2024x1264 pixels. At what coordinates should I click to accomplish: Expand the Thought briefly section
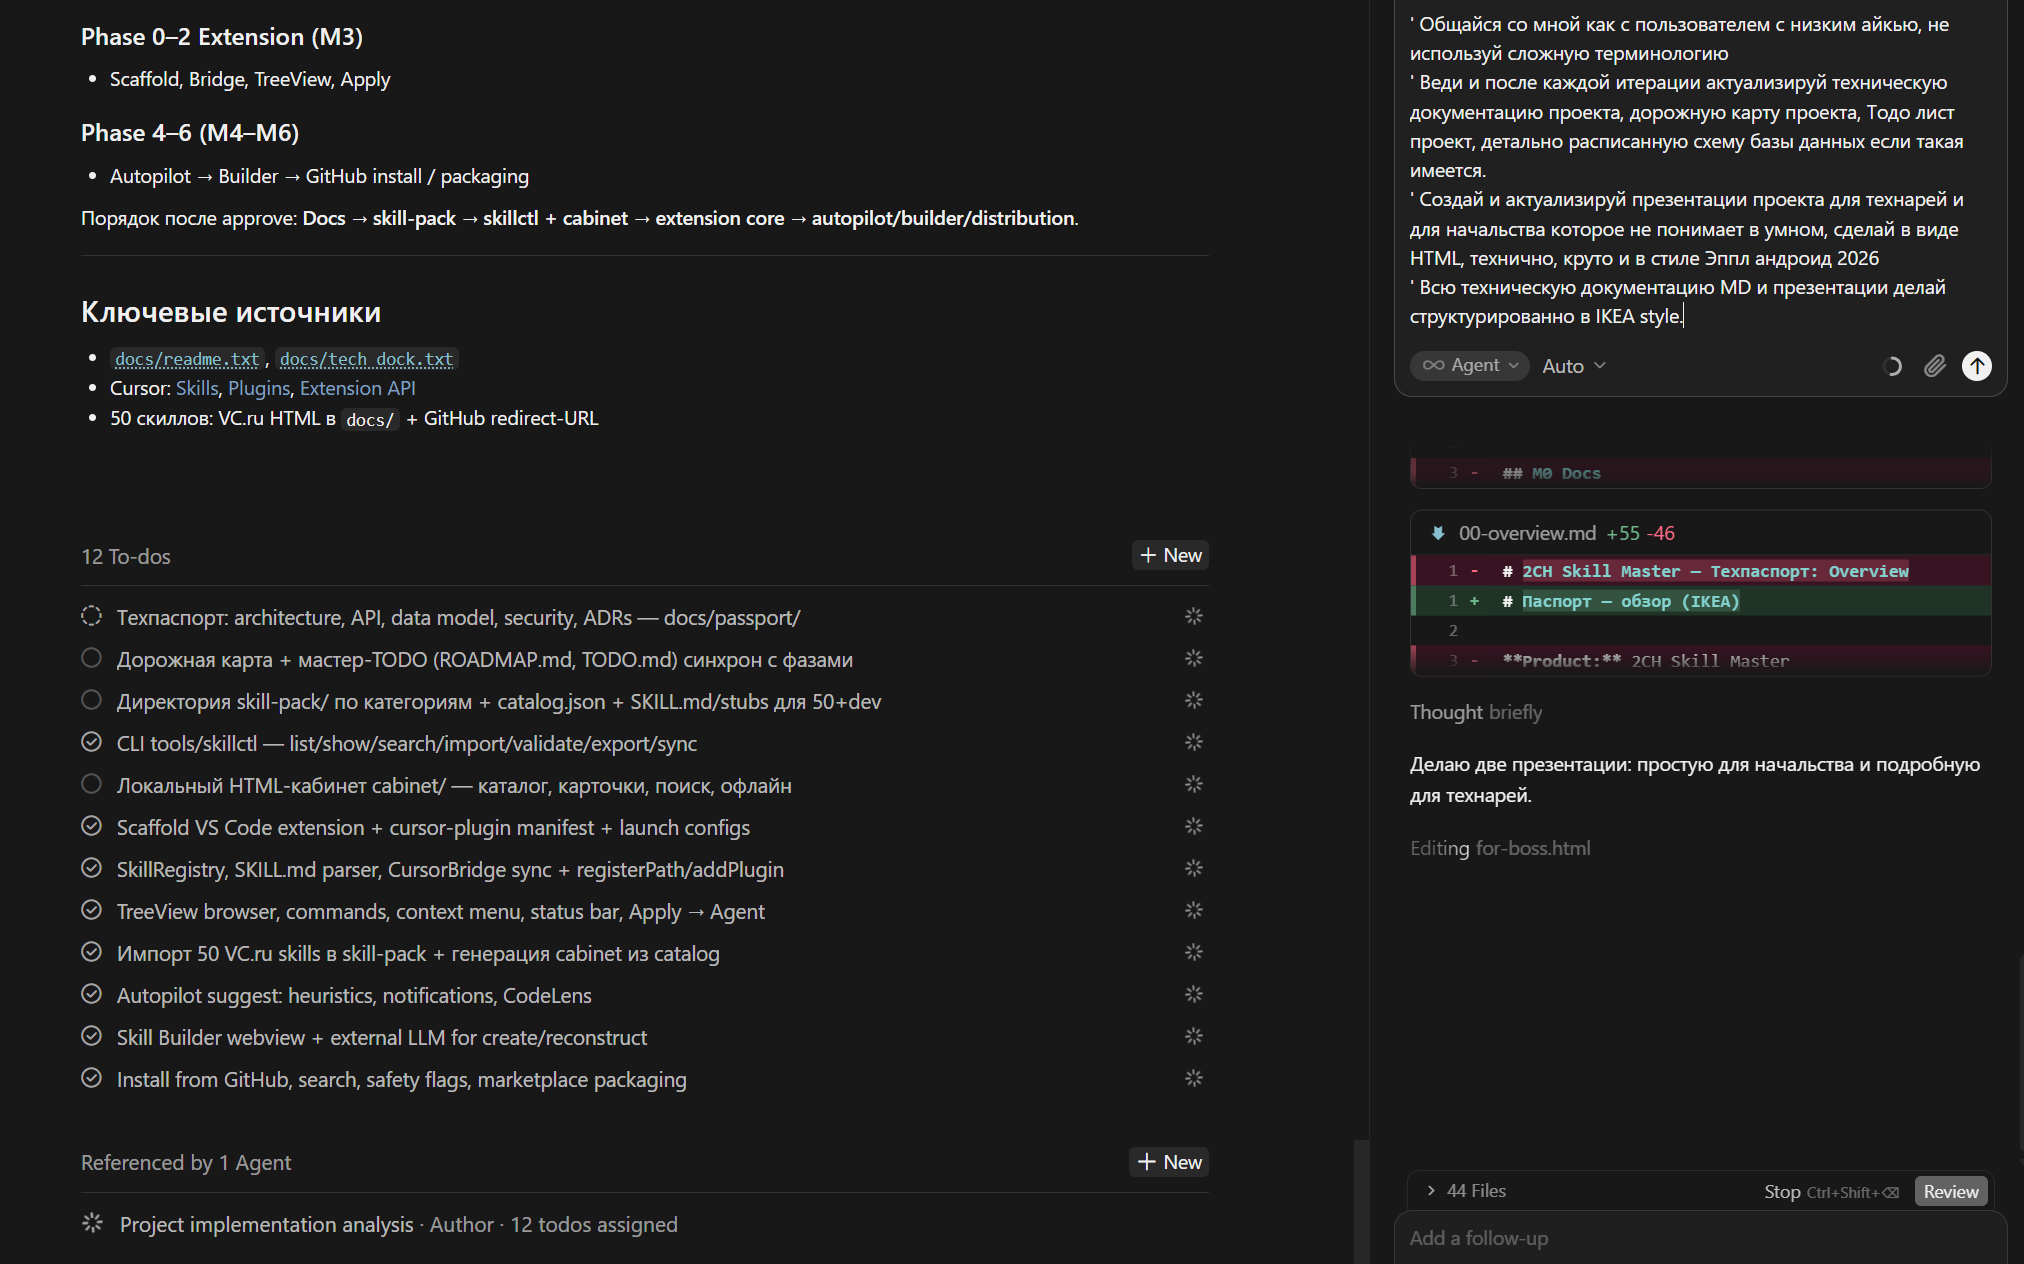tap(1476, 712)
